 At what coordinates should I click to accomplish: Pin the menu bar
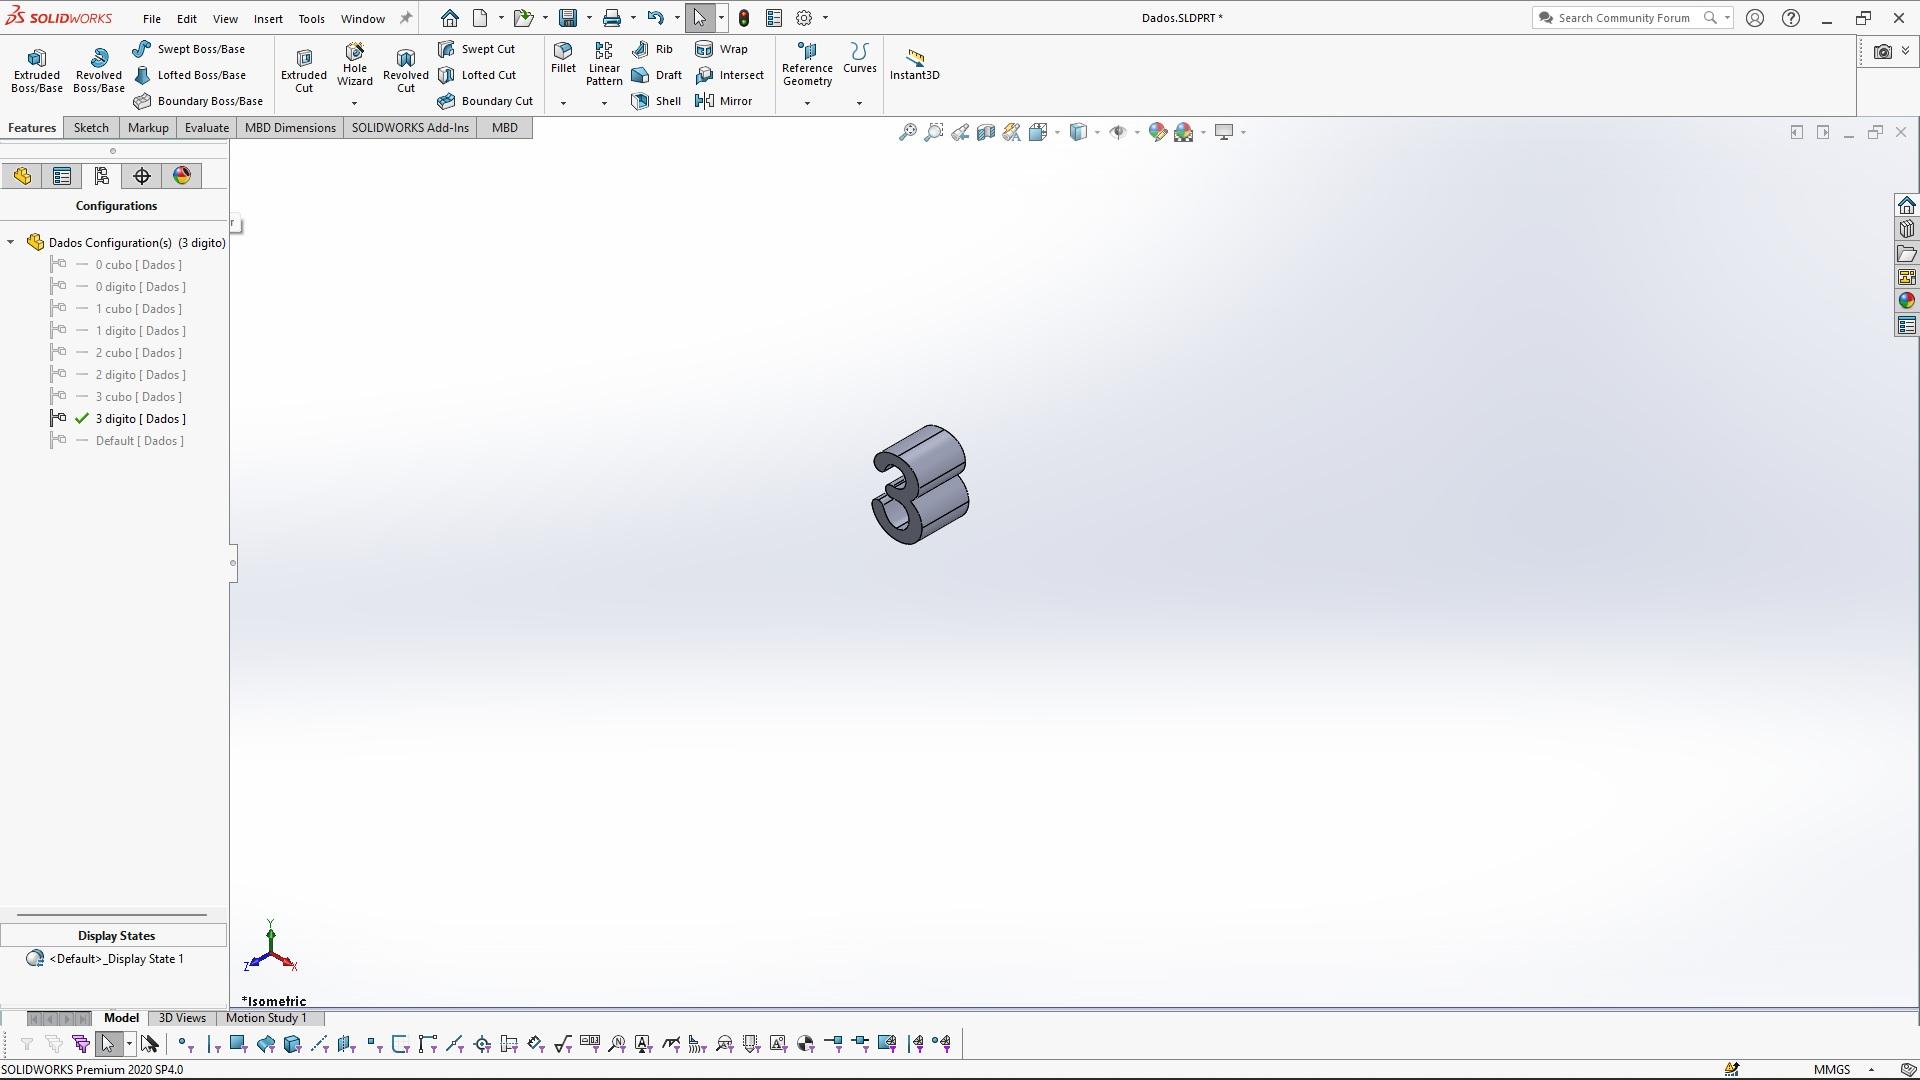coord(405,18)
